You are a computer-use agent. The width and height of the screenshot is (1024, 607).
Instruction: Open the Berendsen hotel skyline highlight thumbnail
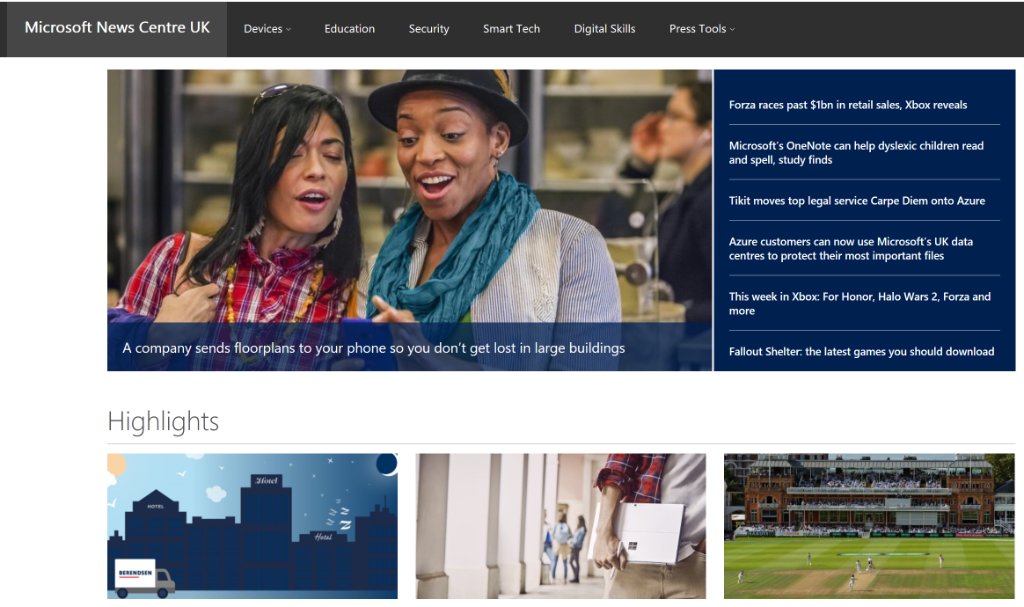pos(252,526)
